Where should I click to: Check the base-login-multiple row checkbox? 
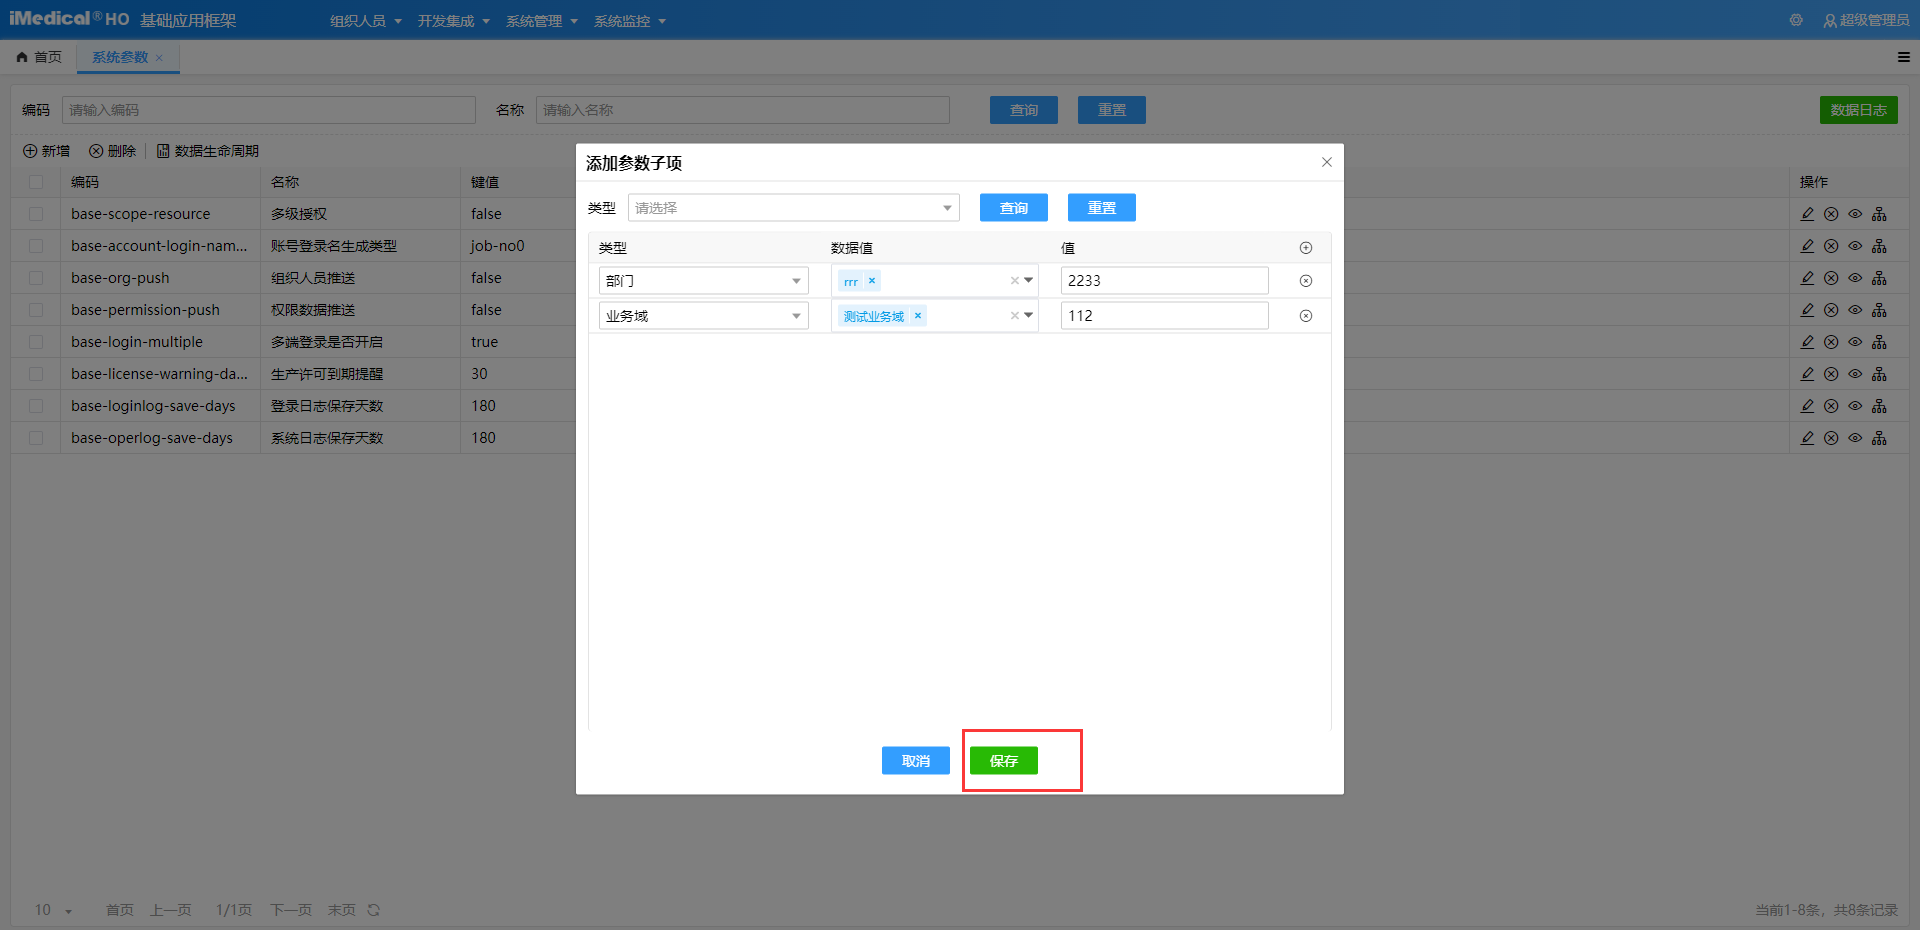coord(36,342)
